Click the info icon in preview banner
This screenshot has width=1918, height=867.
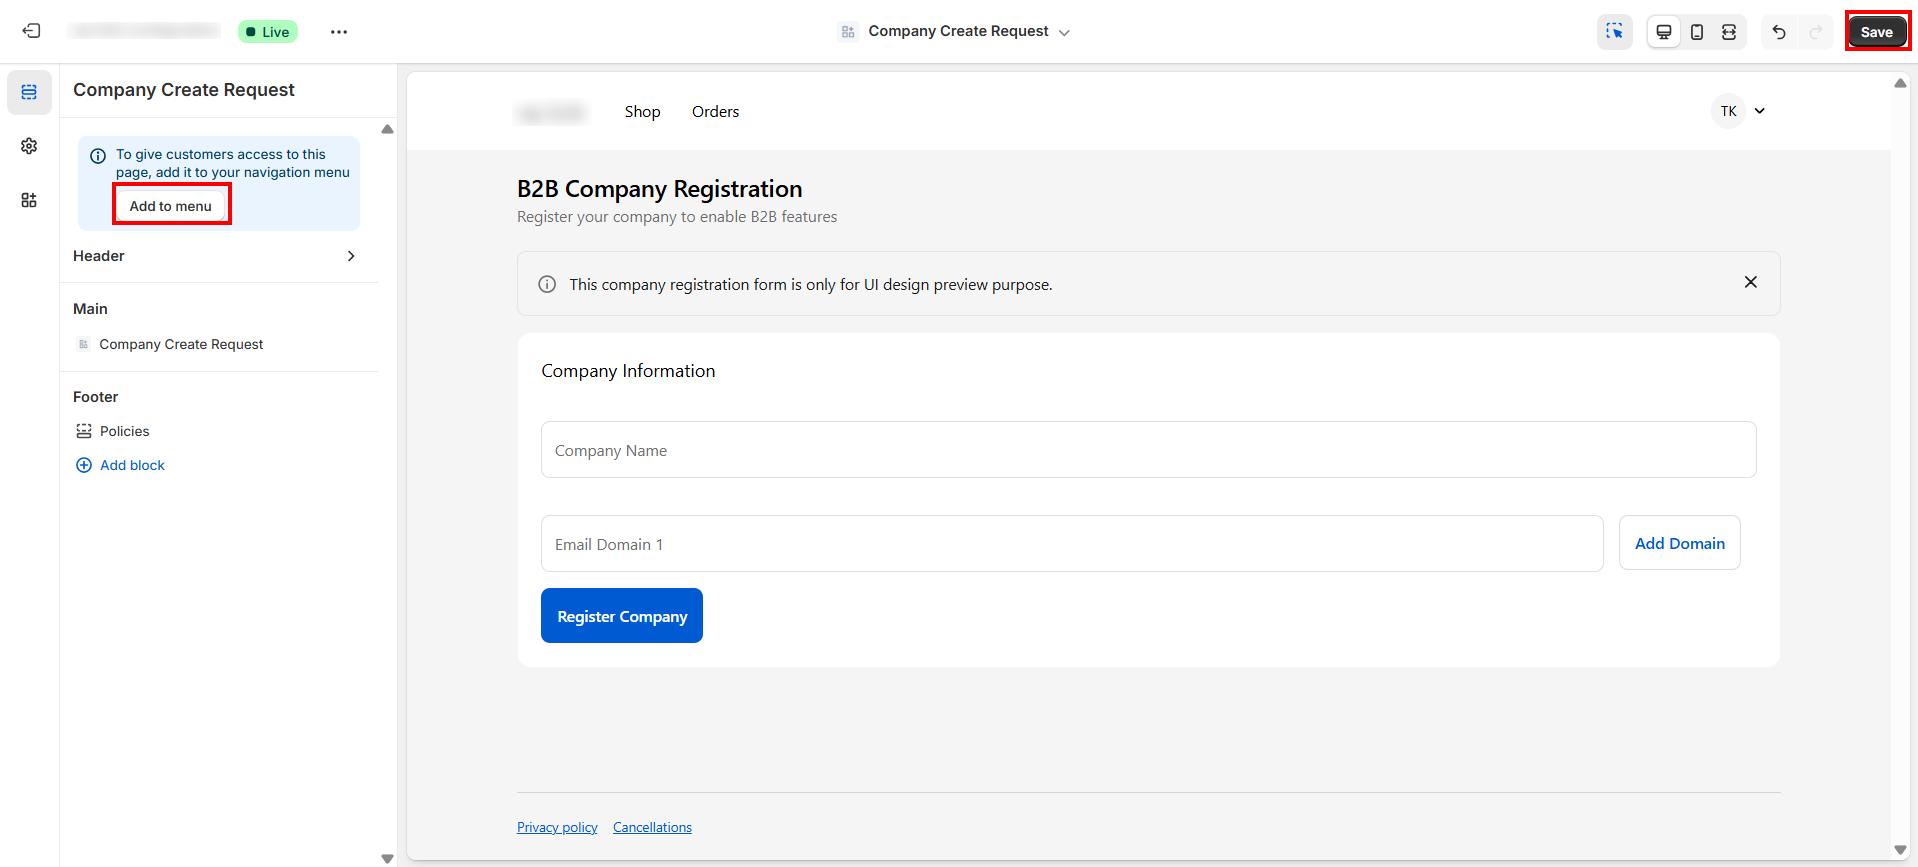click(x=547, y=284)
